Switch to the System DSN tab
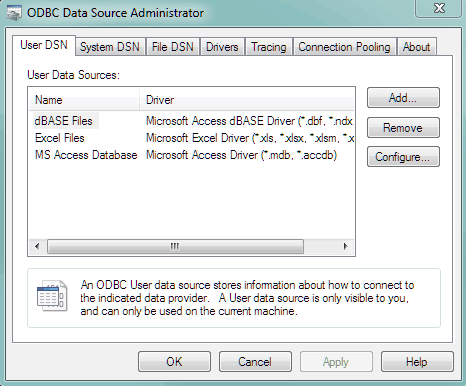The height and width of the screenshot is (386, 466). pos(110,47)
